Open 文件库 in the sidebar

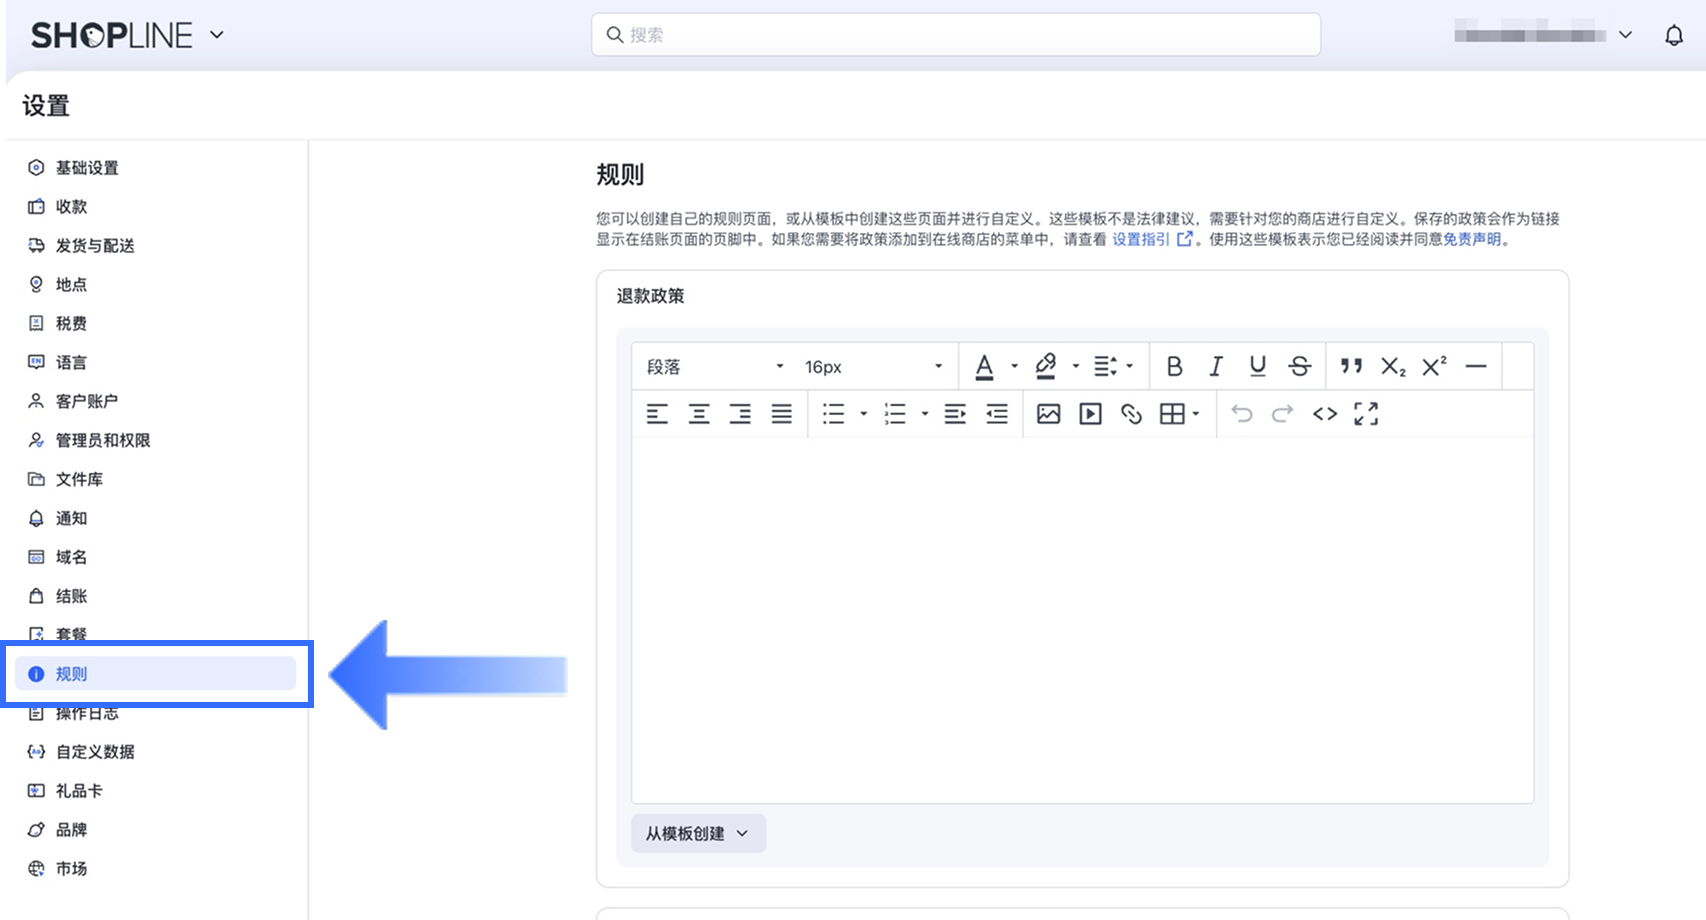79,479
